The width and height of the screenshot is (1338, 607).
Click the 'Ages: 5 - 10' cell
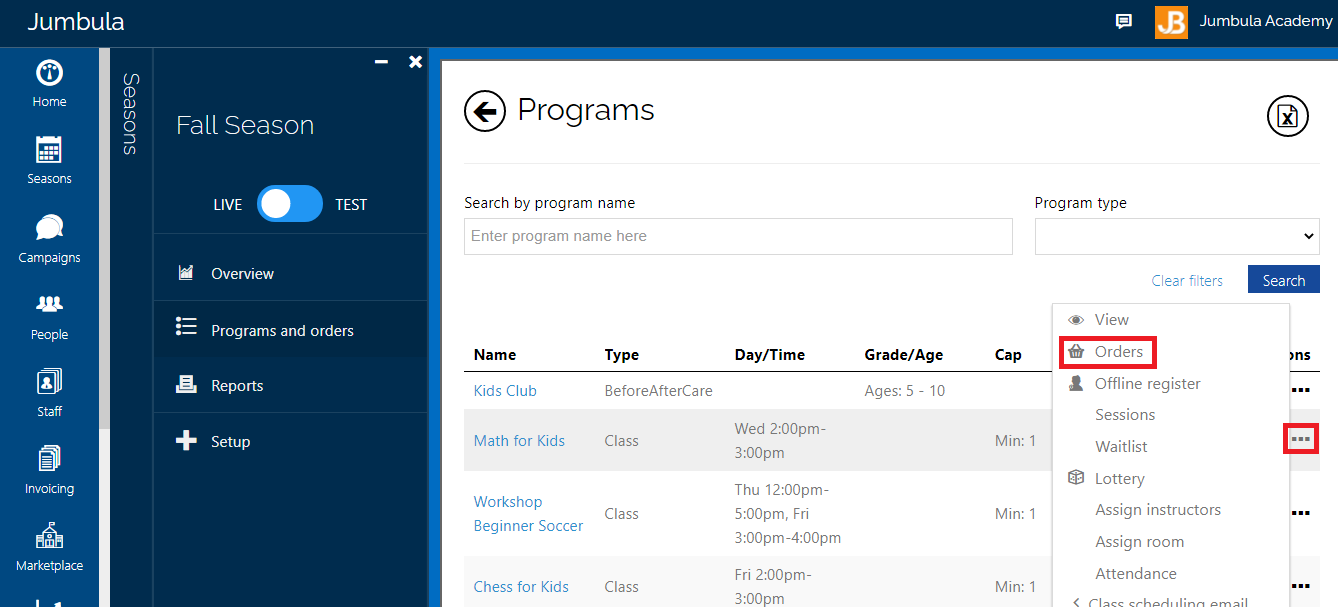(905, 390)
